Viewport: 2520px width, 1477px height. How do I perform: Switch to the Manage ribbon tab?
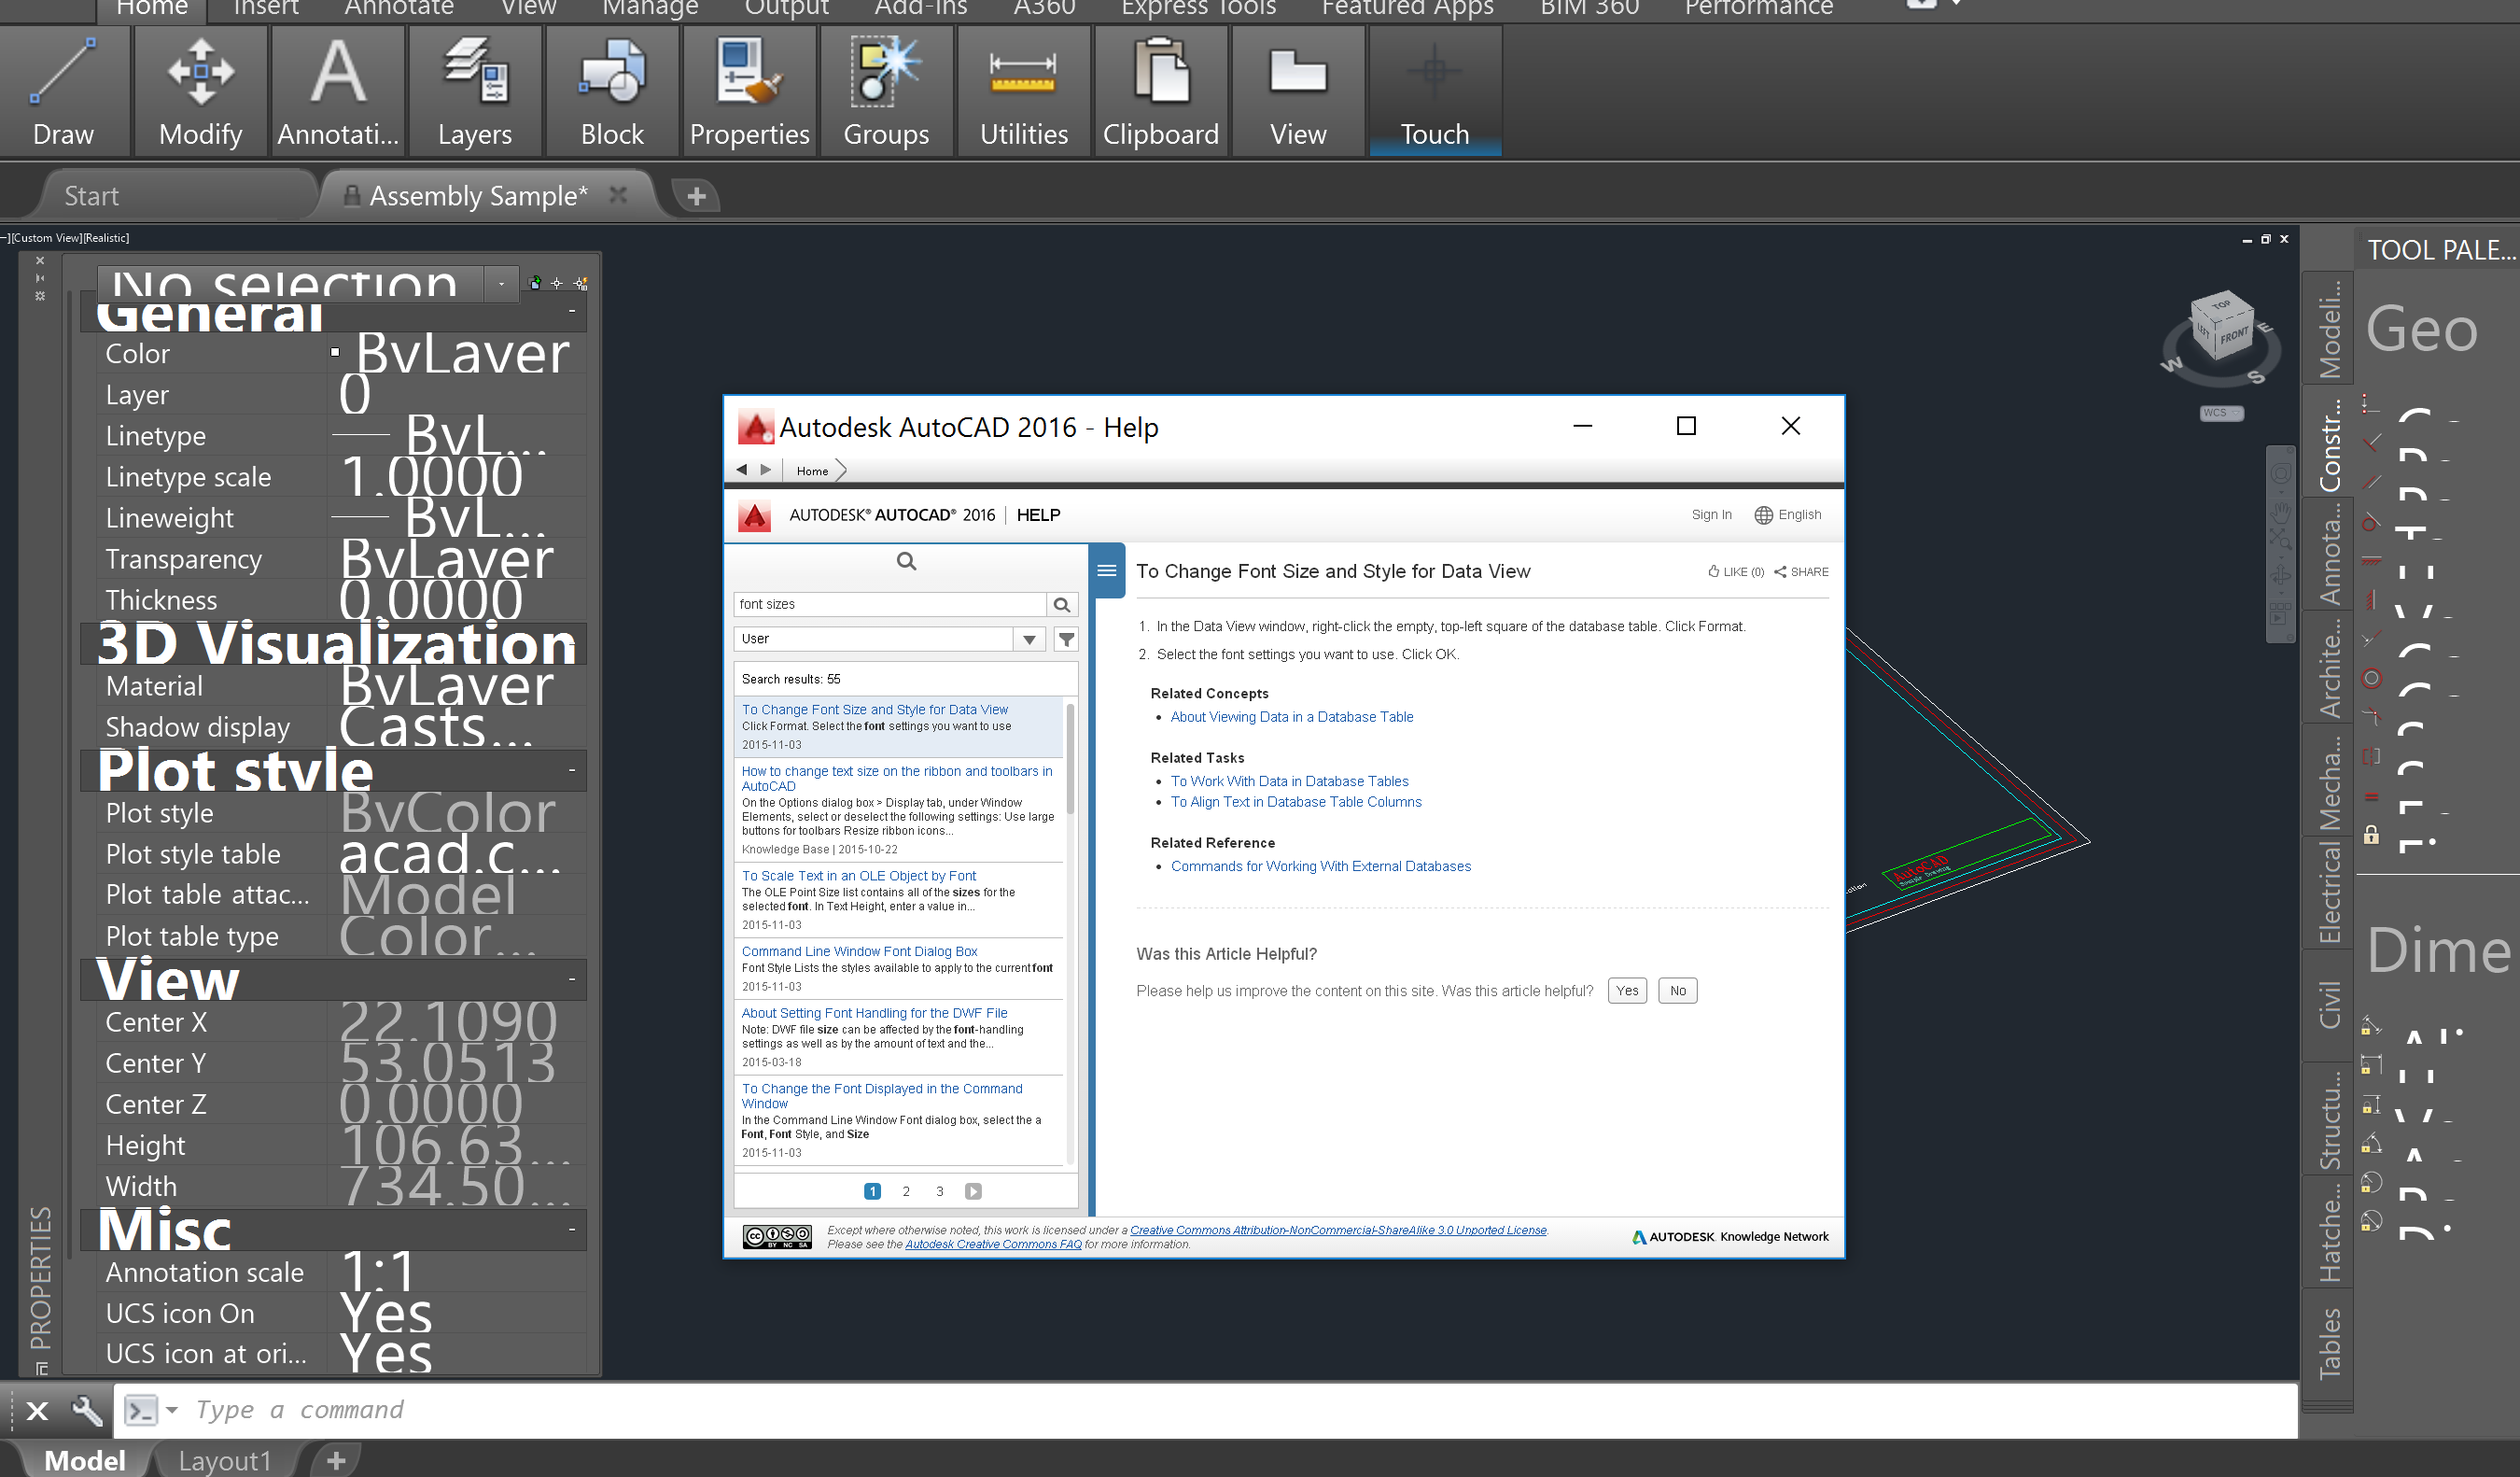(650, 9)
